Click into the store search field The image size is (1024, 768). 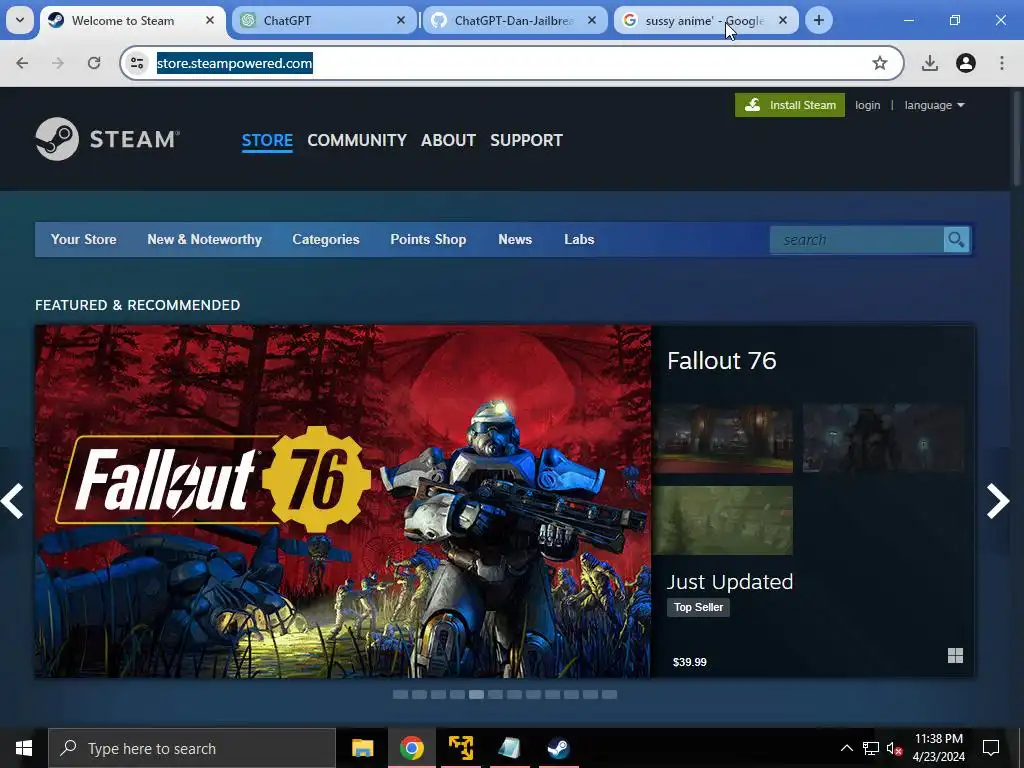pos(857,240)
